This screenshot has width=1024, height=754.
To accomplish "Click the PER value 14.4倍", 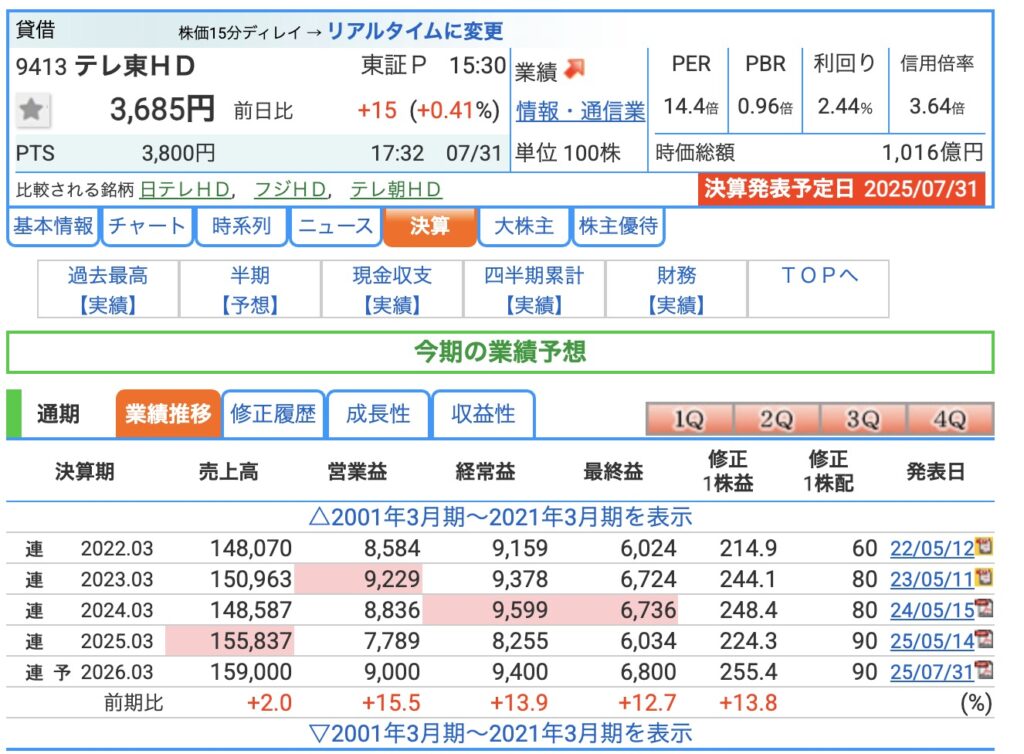I will pos(691,106).
